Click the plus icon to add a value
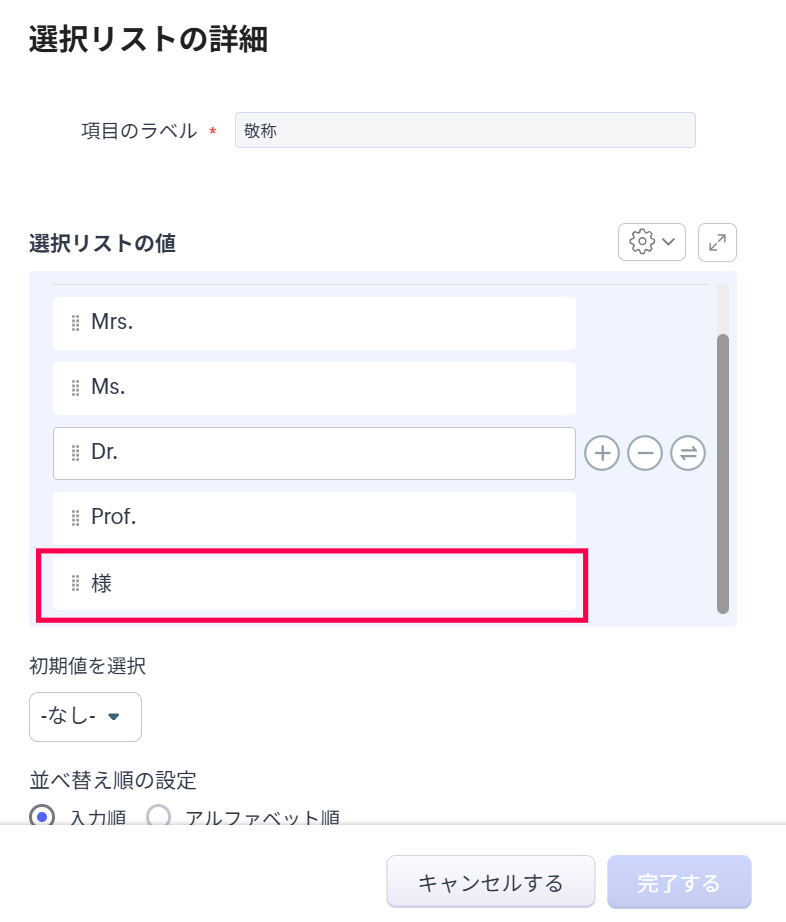This screenshot has width=786, height=922. click(601, 453)
